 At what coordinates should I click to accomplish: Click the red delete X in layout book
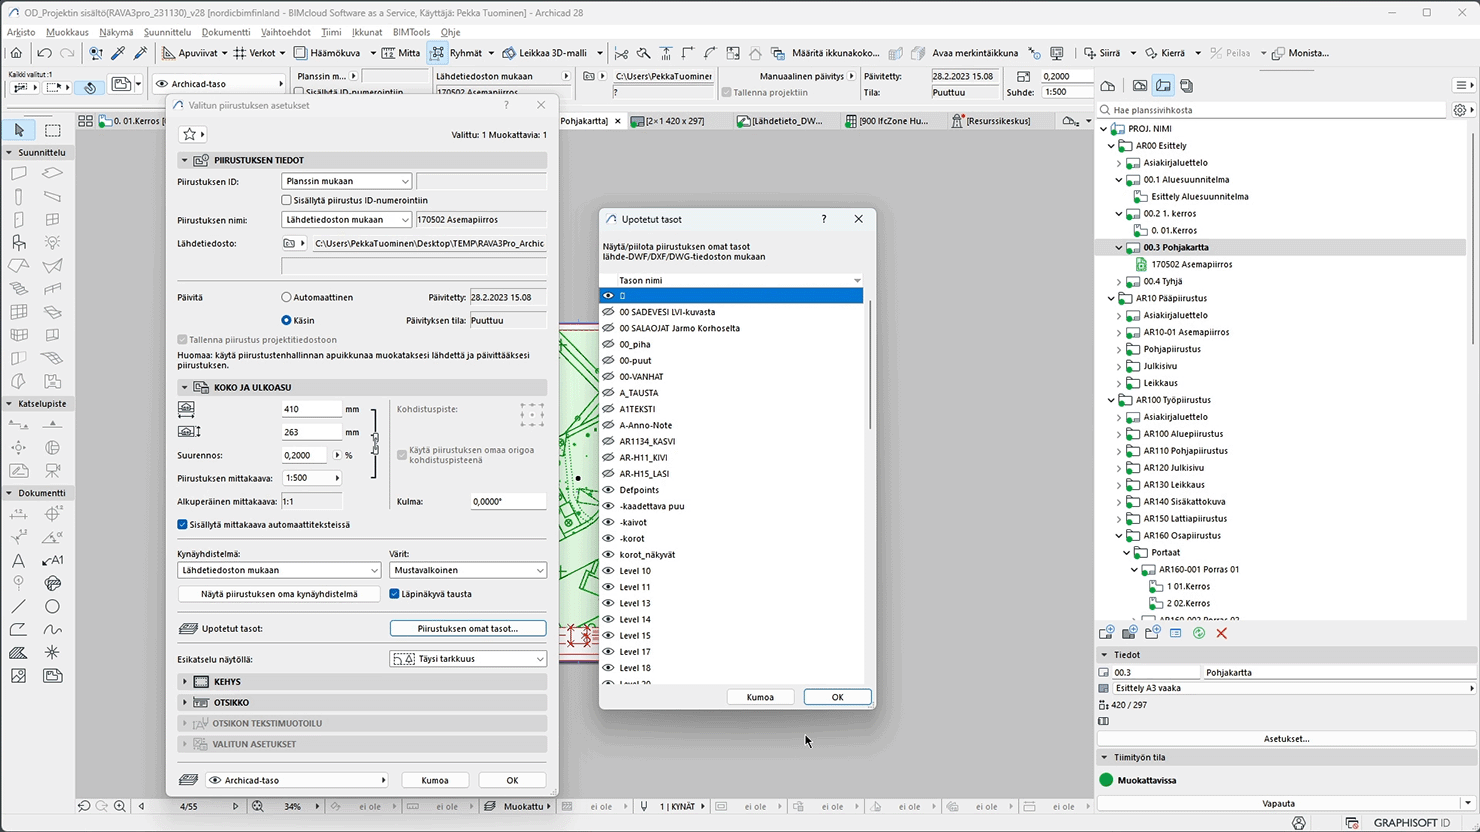pos(1222,633)
